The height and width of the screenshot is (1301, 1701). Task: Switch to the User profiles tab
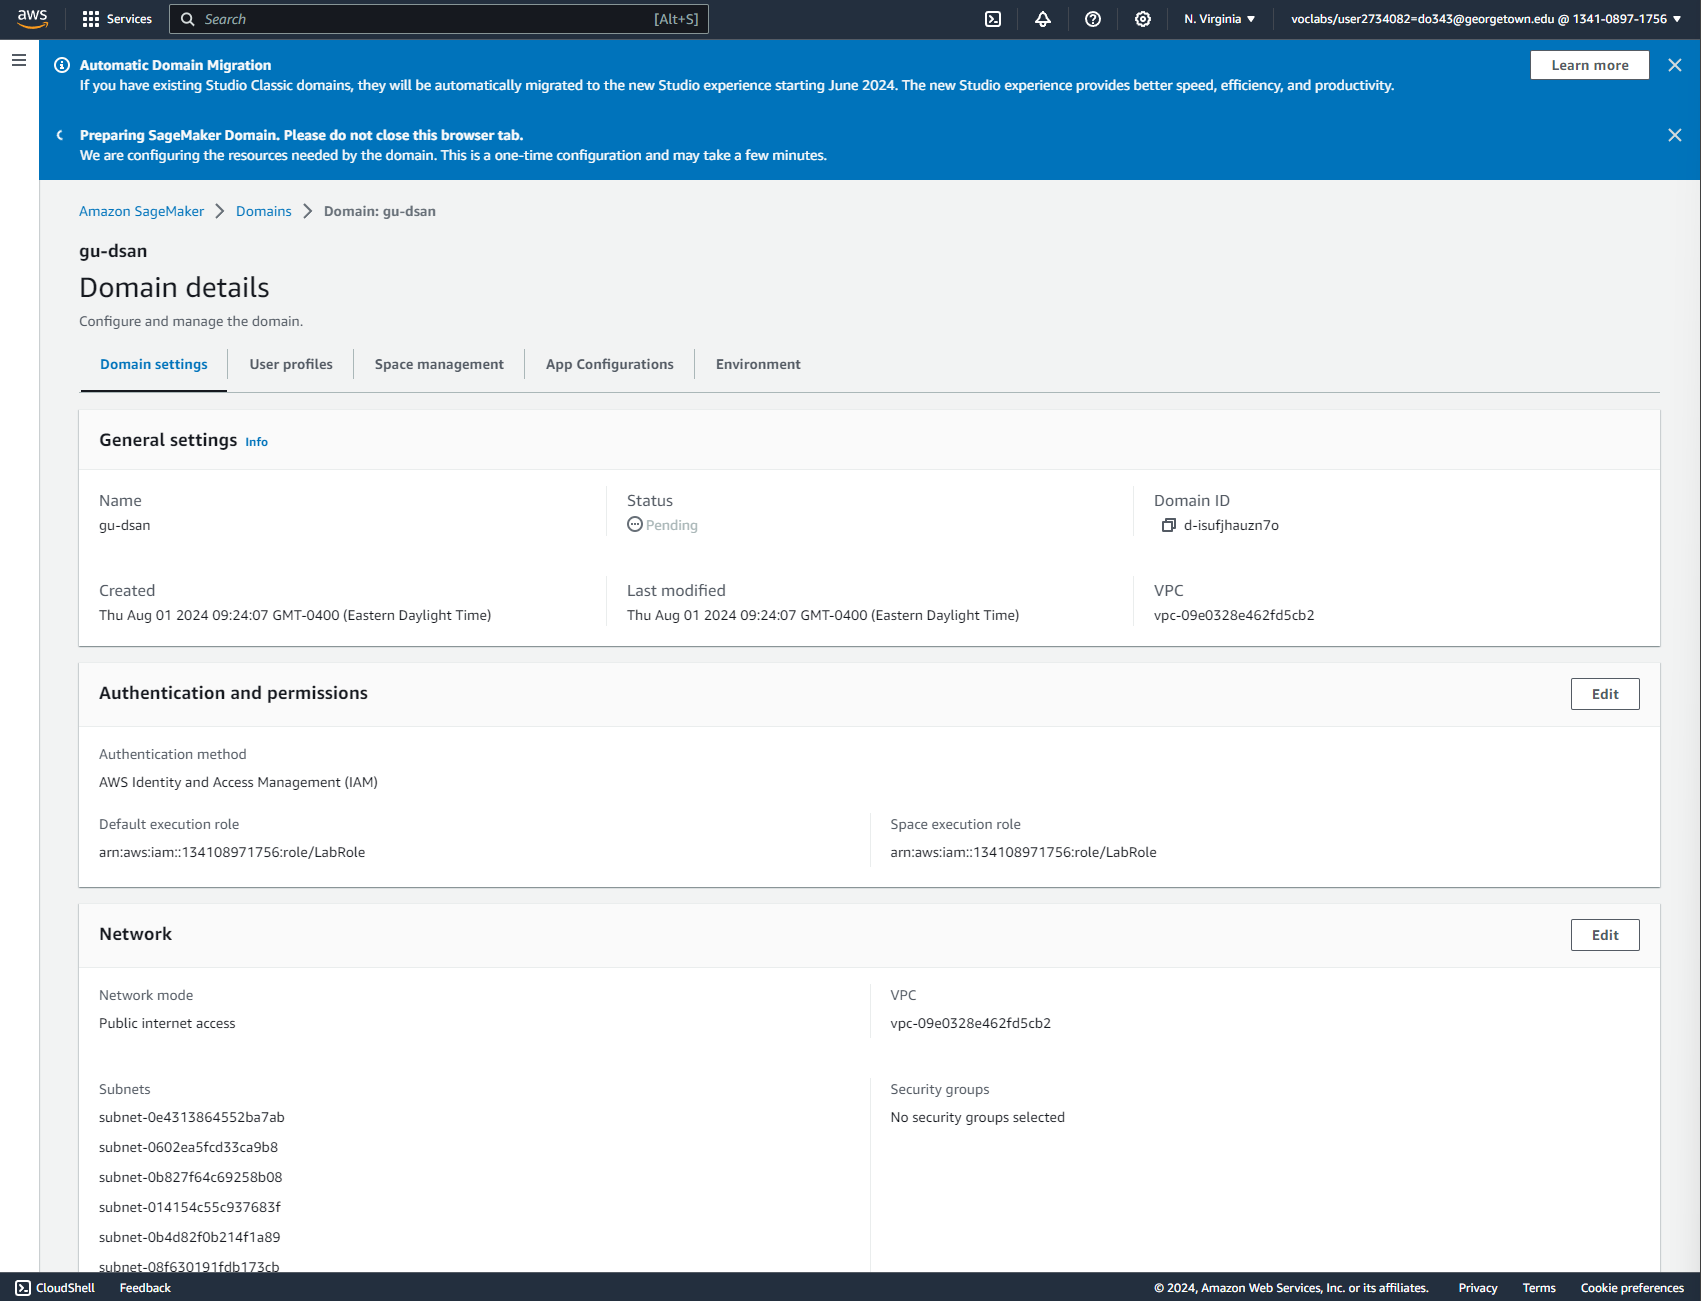tap(291, 364)
